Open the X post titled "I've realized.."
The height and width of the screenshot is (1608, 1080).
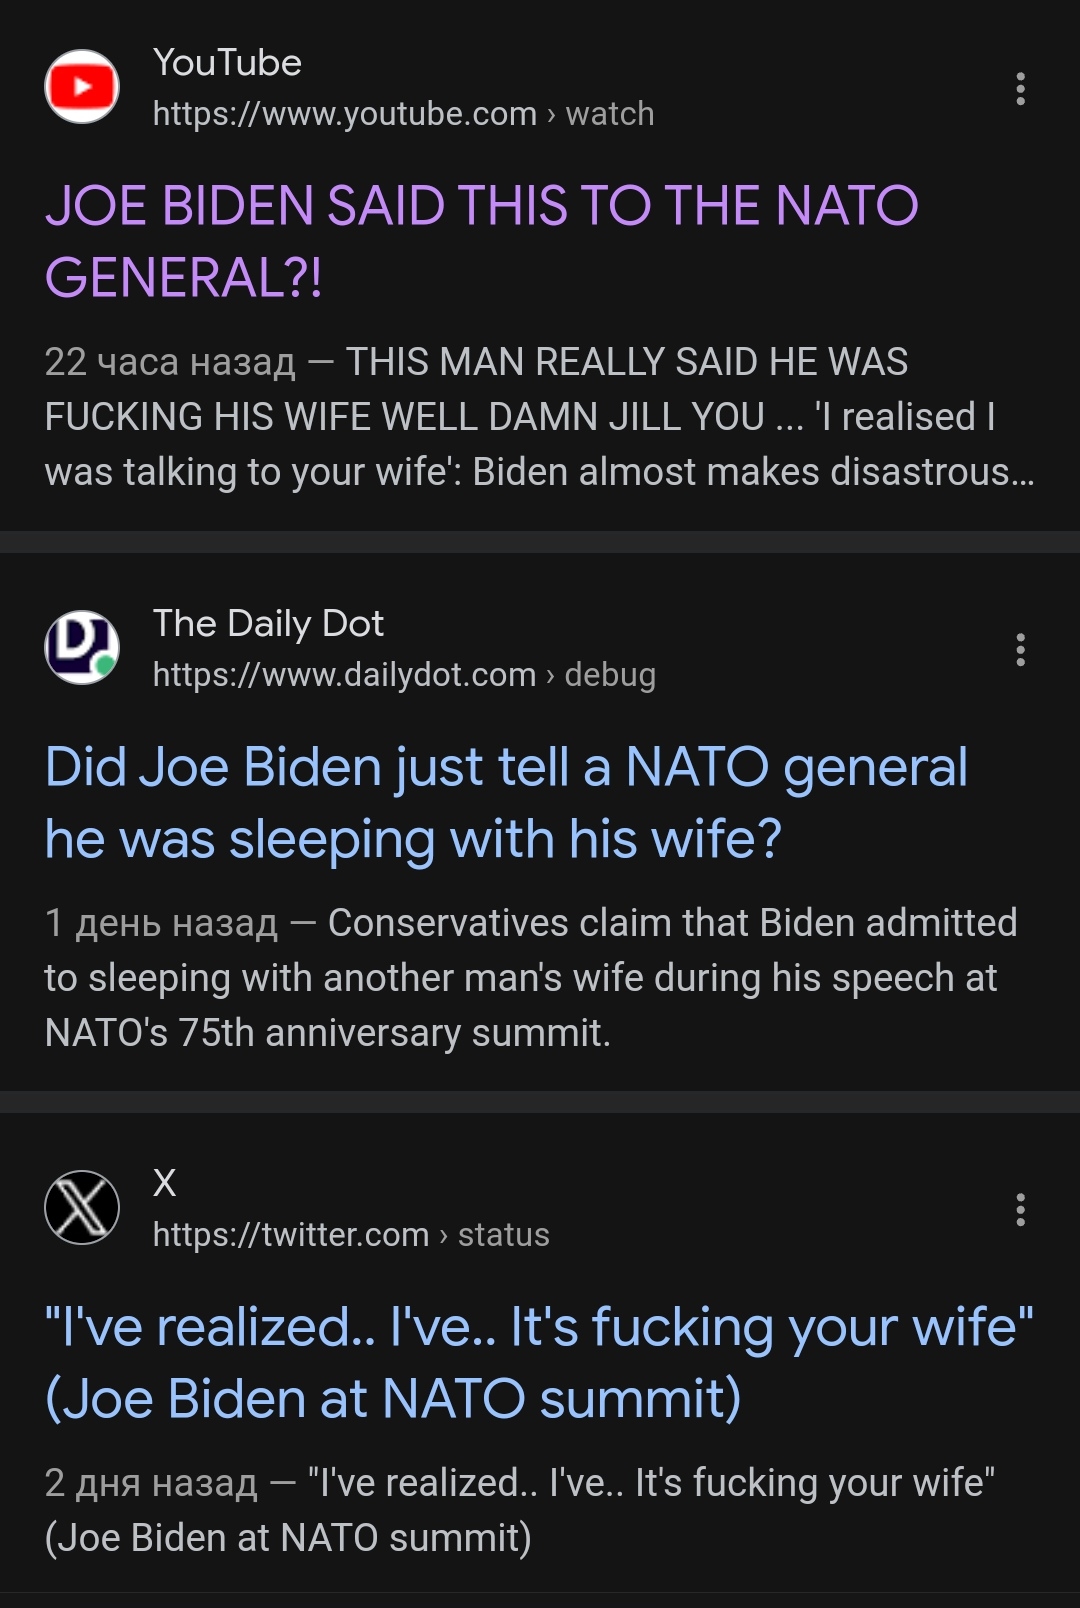point(539,1363)
